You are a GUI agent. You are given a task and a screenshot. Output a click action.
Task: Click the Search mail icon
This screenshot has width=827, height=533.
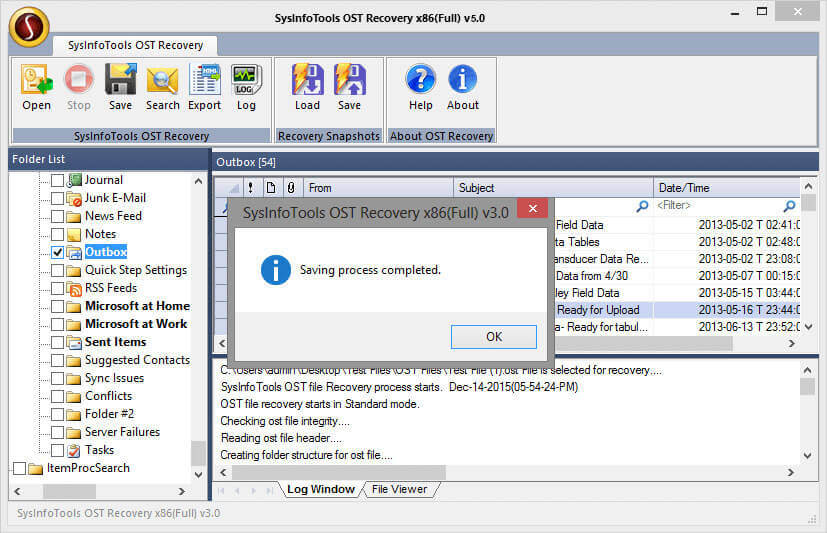point(162,82)
